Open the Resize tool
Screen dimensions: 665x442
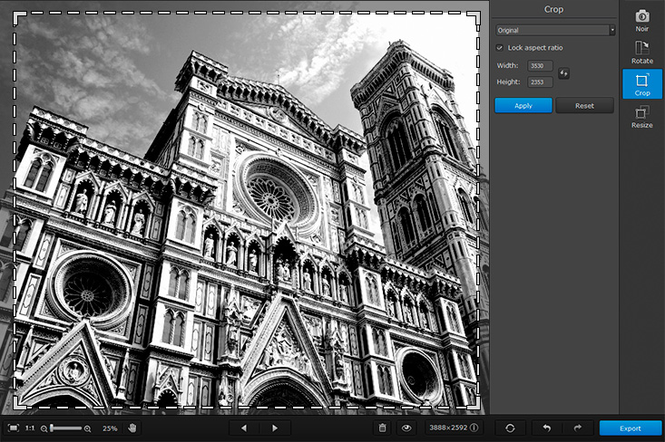[642, 117]
